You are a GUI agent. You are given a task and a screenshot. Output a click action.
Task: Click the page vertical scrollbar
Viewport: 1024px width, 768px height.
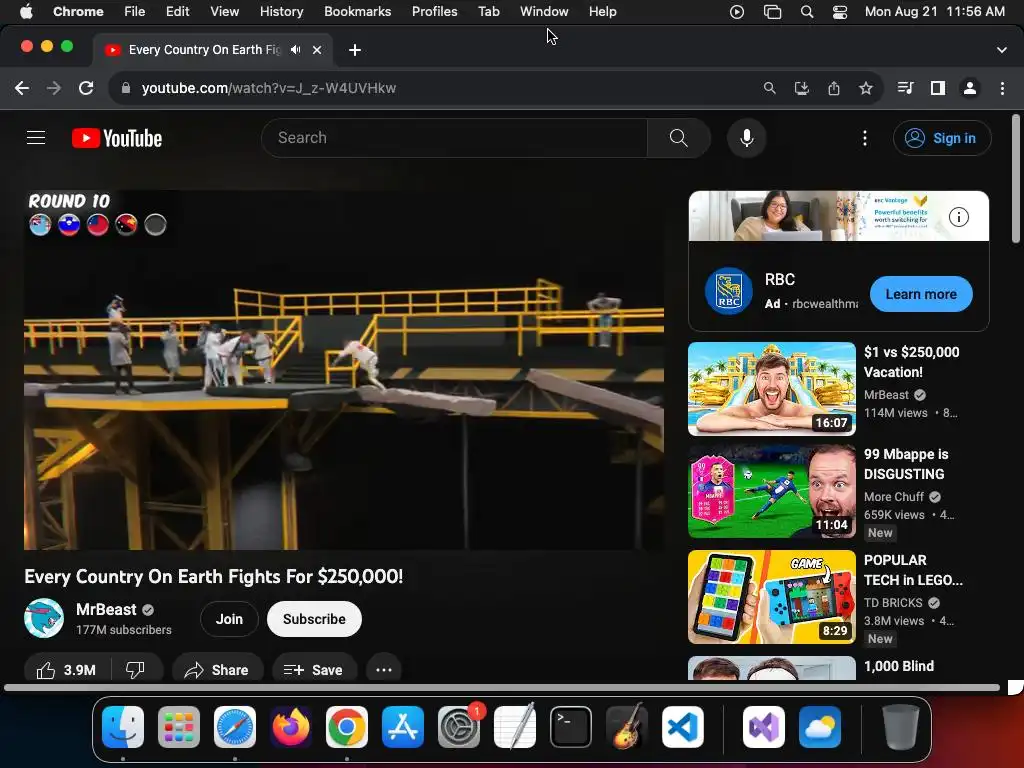[1016, 179]
